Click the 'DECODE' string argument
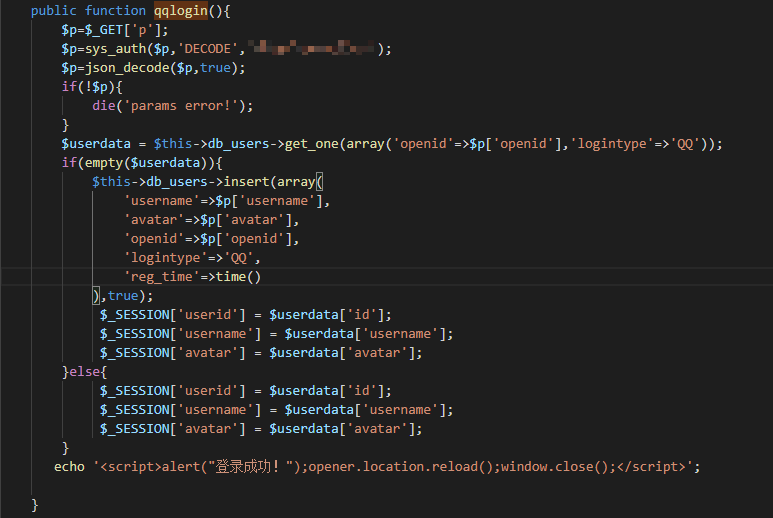 pyautogui.click(x=208, y=49)
